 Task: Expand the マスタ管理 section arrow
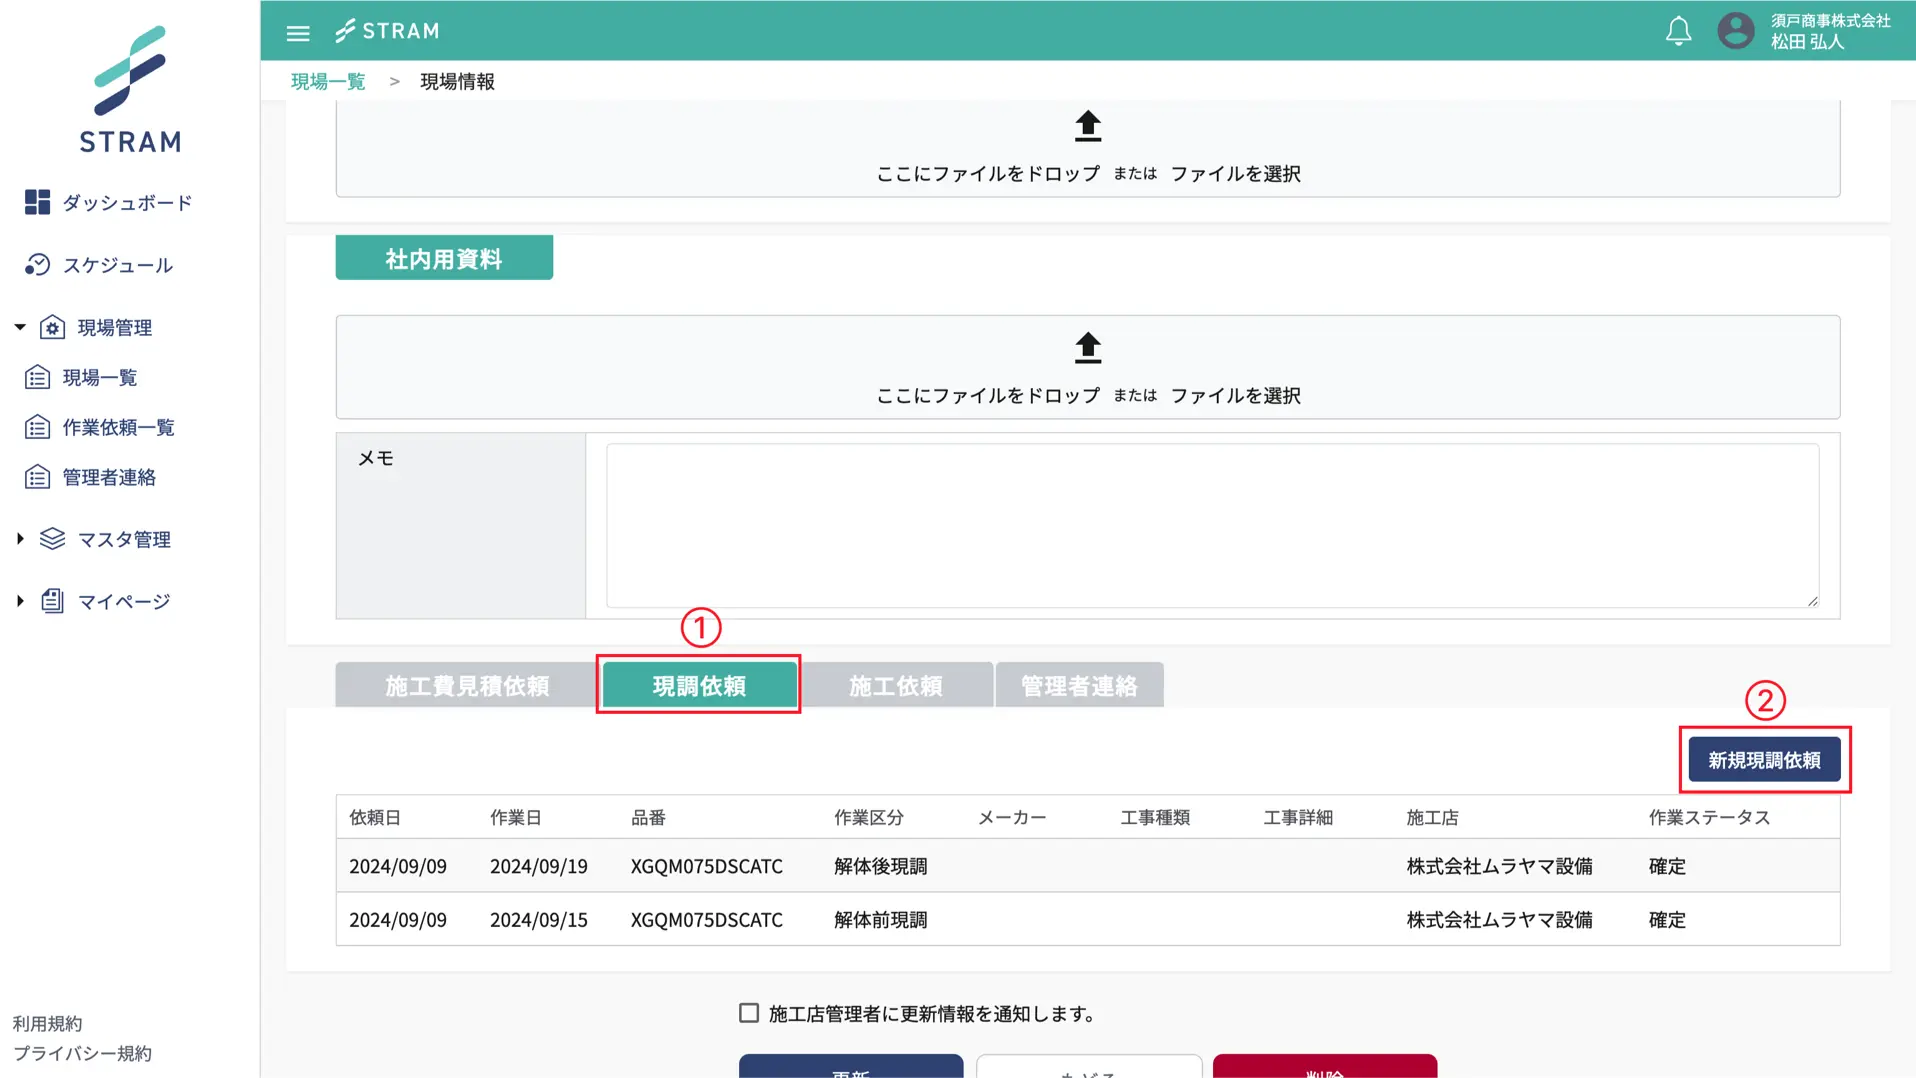tap(20, 539)
